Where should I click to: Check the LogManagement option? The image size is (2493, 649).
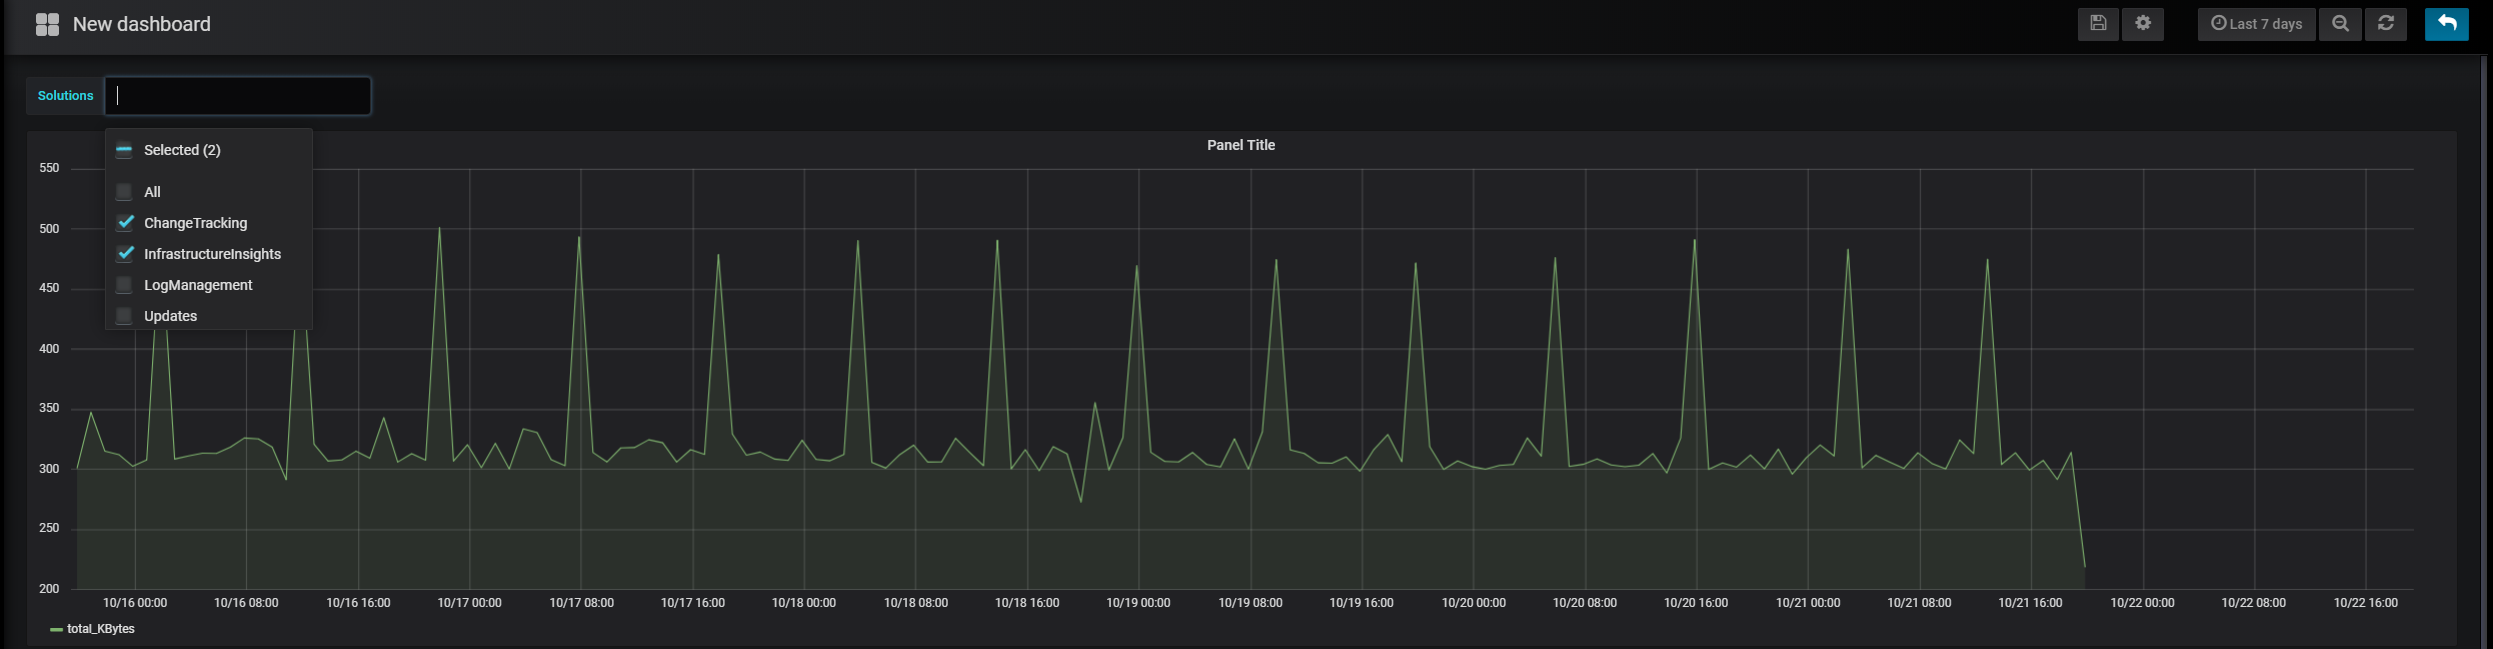[x=124, y=285]
